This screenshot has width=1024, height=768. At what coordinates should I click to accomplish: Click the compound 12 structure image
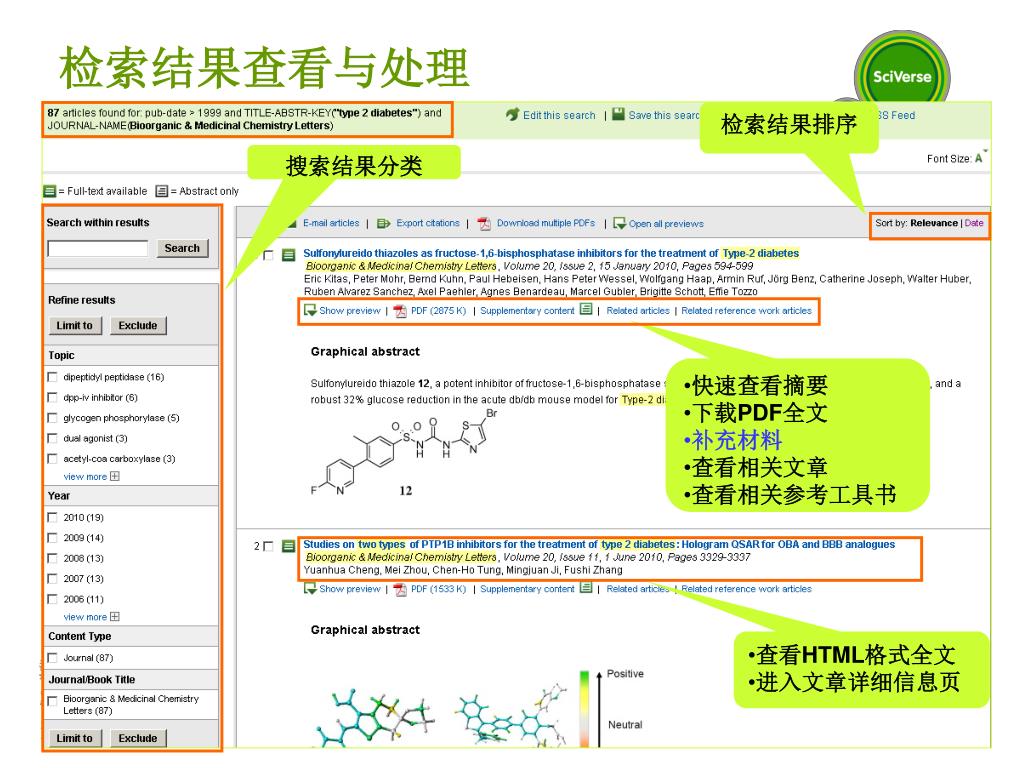click(404, 453)
